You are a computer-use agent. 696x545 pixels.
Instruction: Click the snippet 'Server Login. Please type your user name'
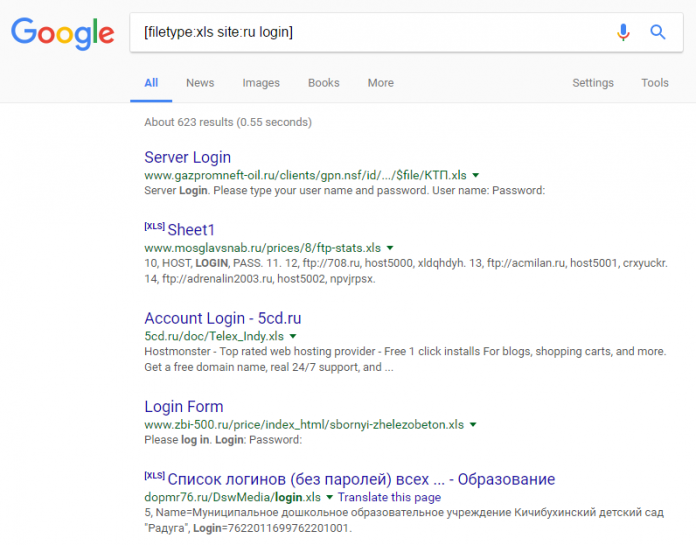(344, 190)
